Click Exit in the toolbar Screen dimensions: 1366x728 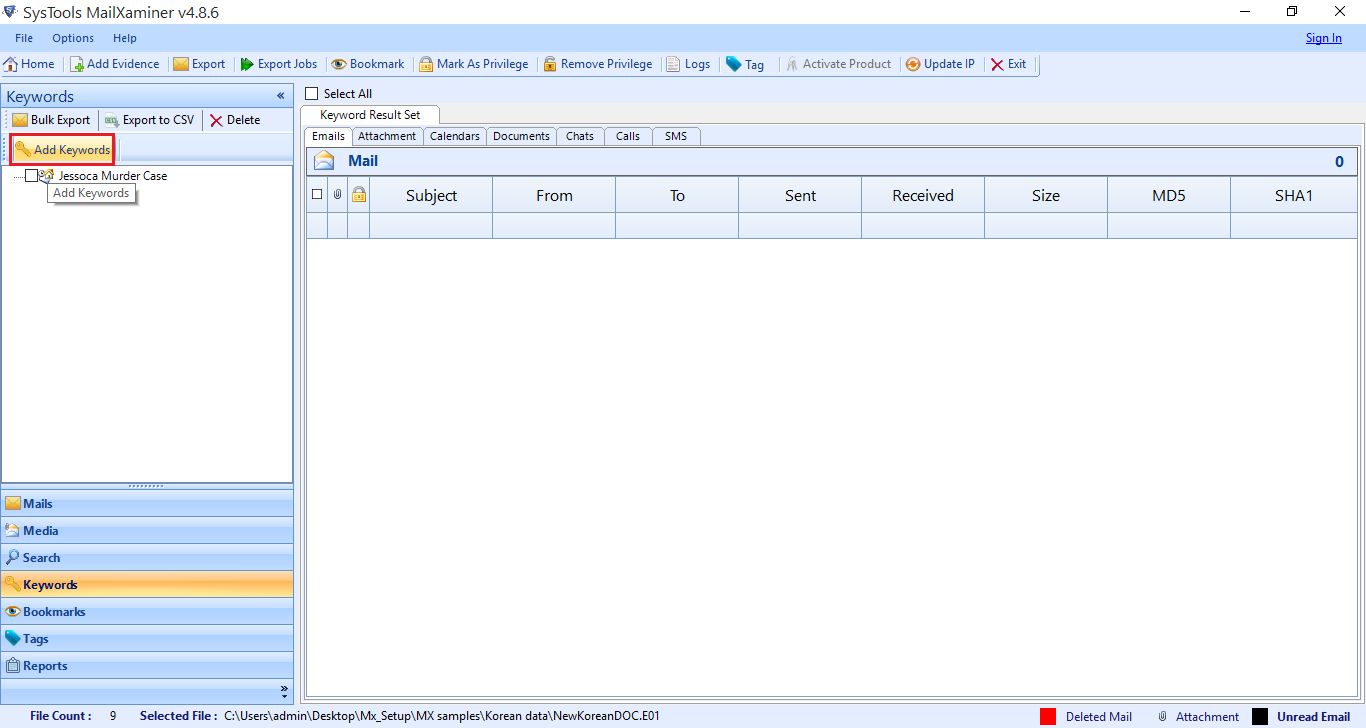(1009, 64)
